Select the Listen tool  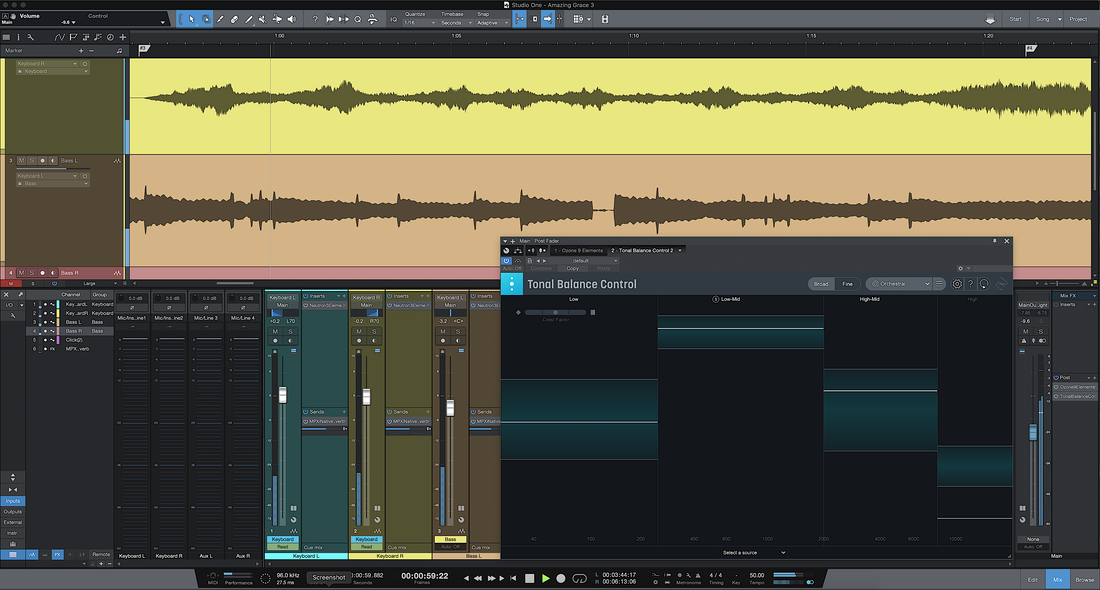[x=290, y=19]
